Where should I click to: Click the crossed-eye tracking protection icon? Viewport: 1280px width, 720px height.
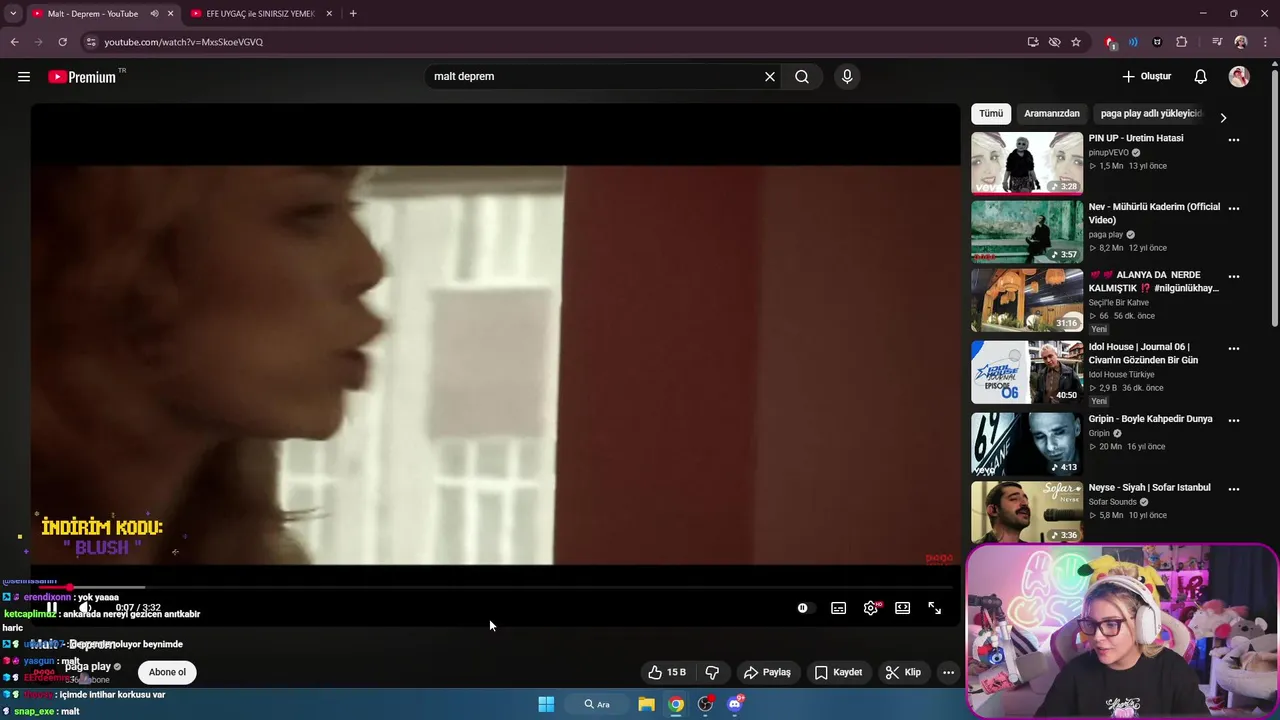pos(1054,42)
